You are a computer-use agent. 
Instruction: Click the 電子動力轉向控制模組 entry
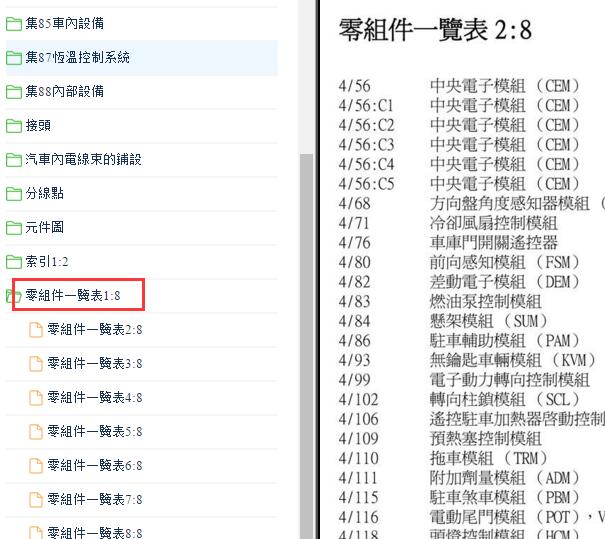pos(510,380)
